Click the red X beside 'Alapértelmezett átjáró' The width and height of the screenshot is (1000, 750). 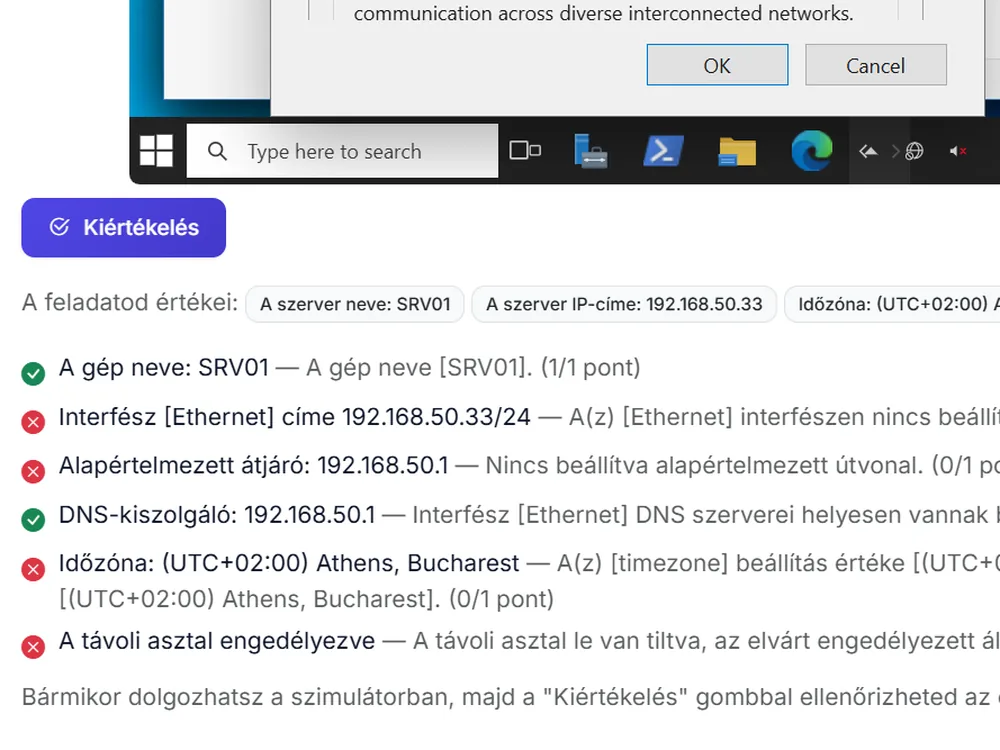(x=33, y=471)
